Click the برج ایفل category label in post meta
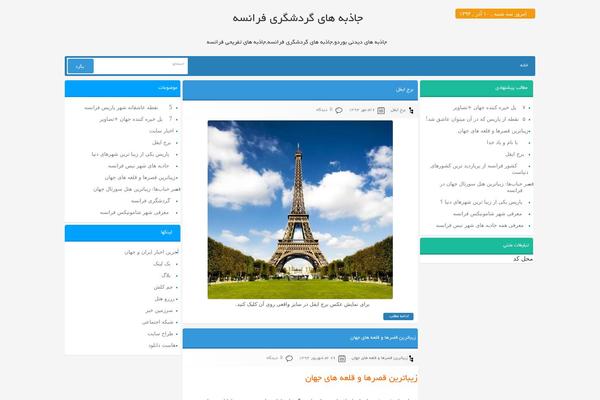 [x=398, y=110]
